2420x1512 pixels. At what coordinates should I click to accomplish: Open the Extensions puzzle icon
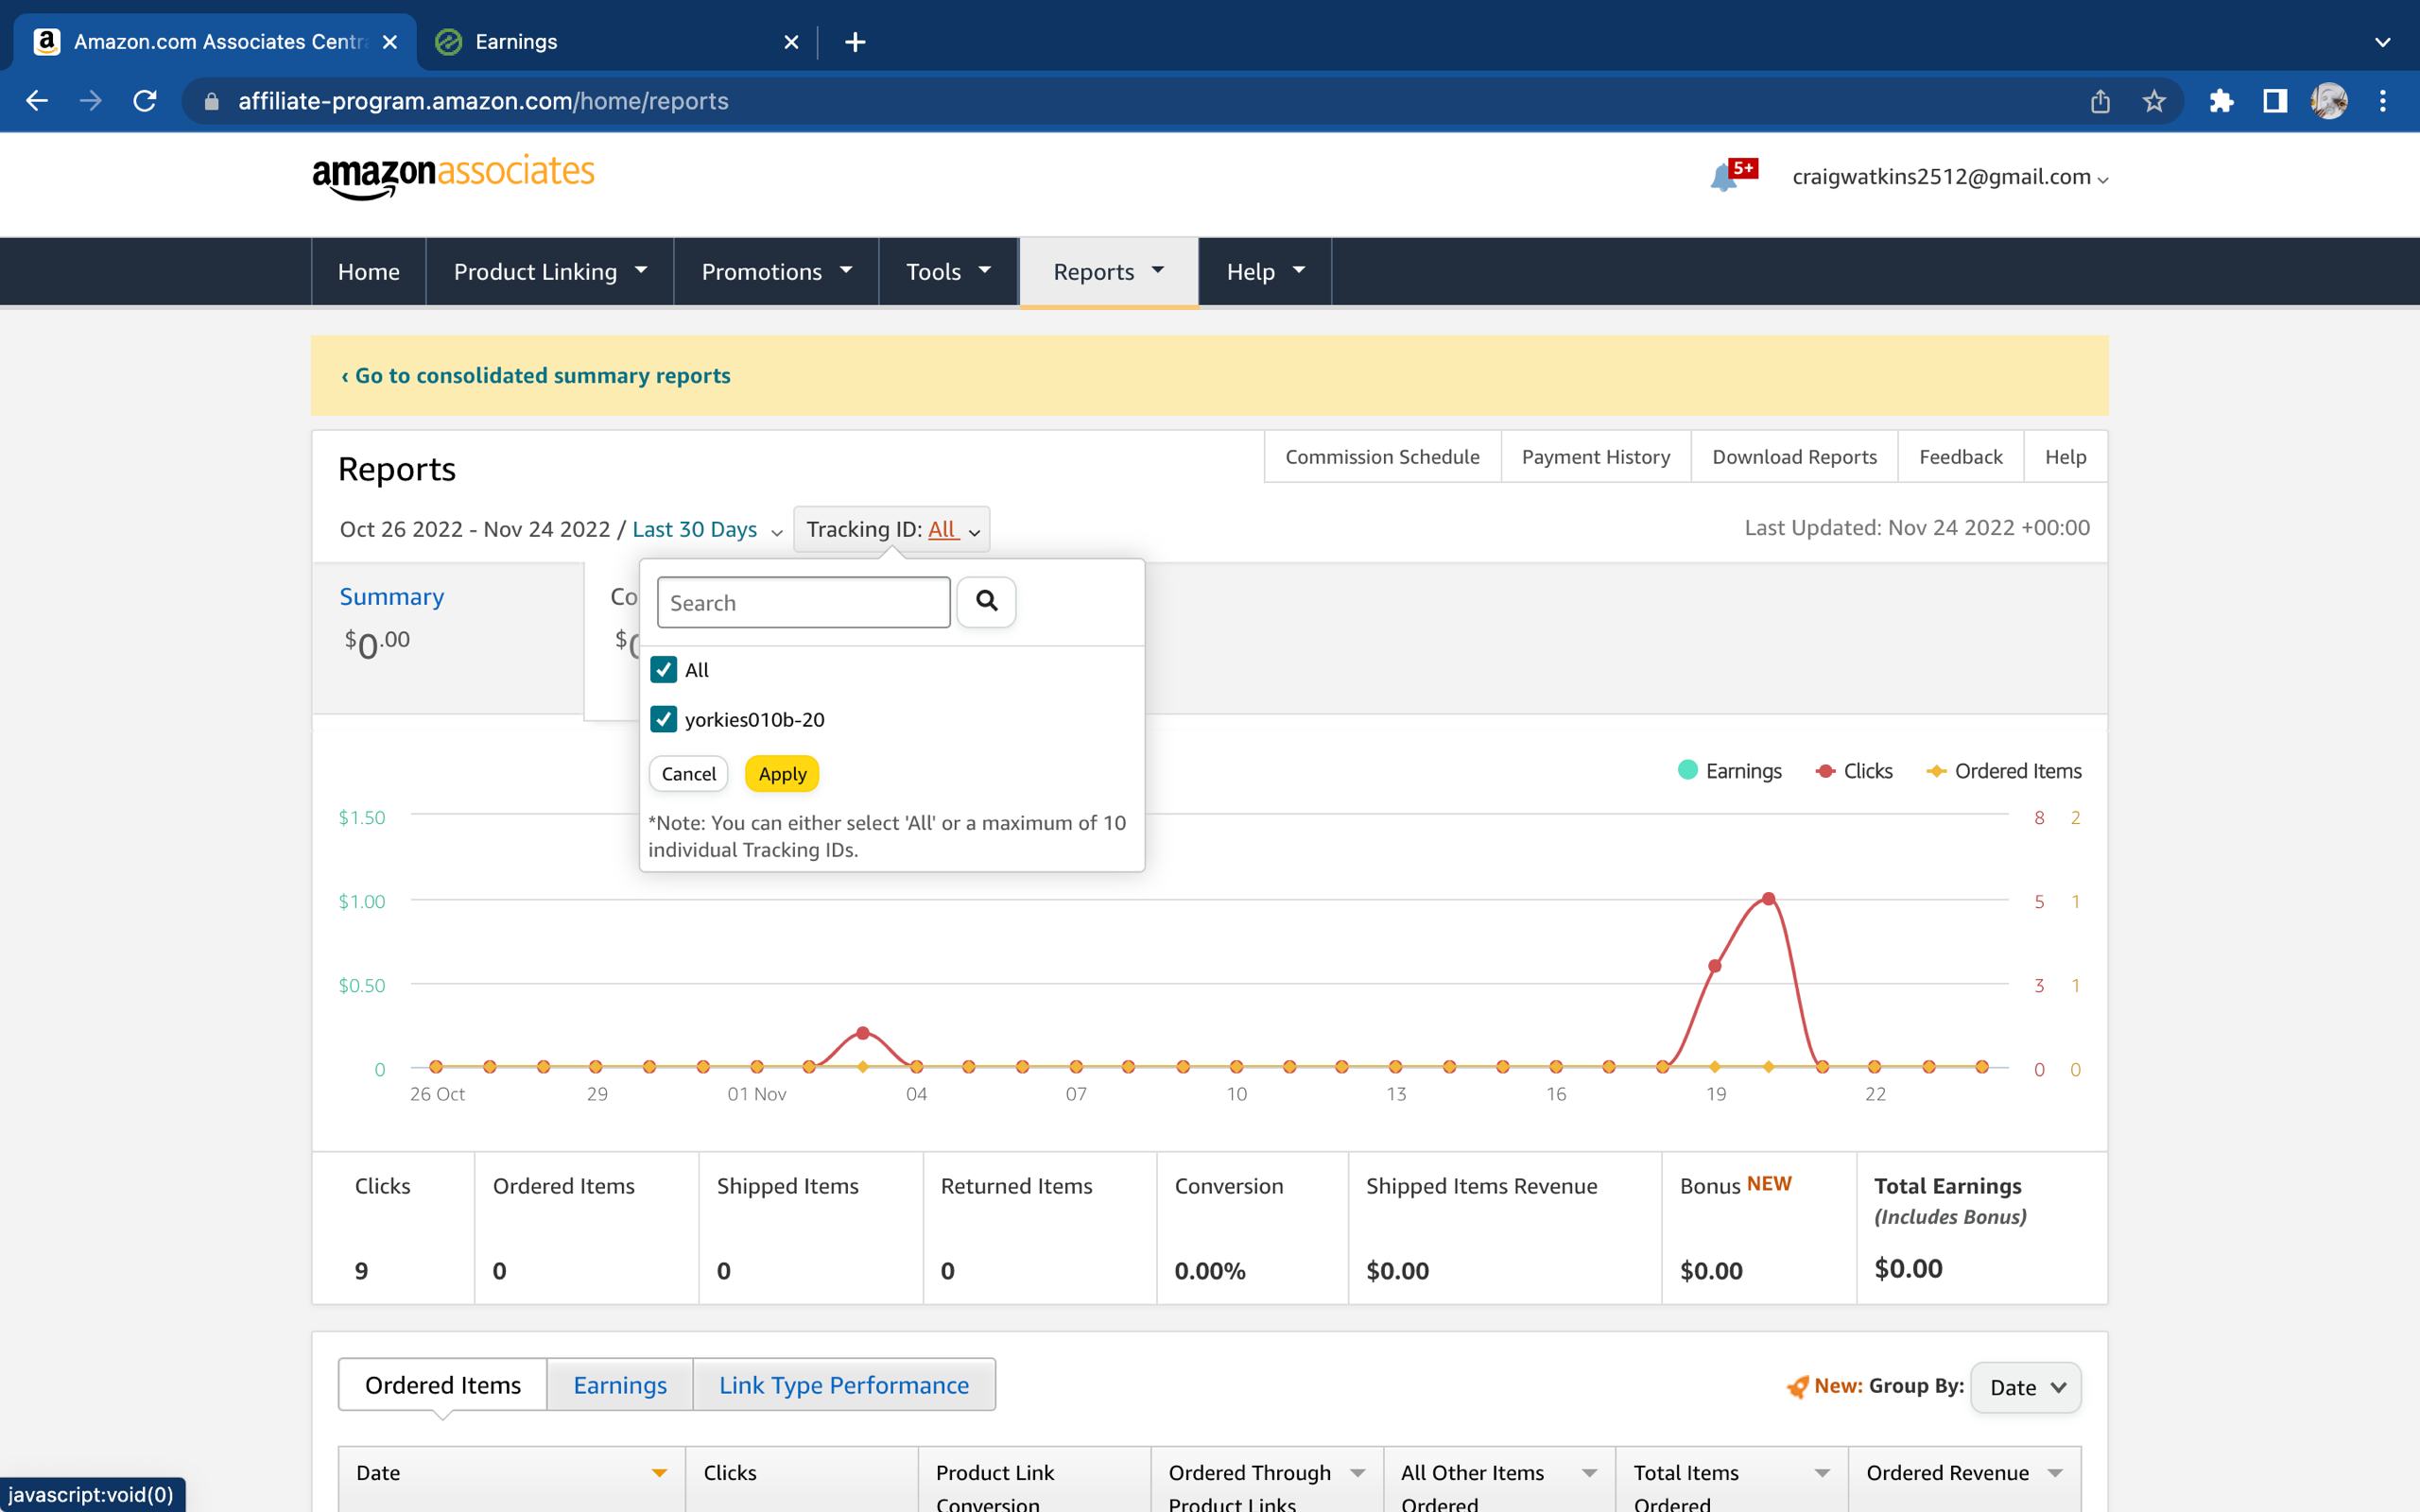point(2221,101)
